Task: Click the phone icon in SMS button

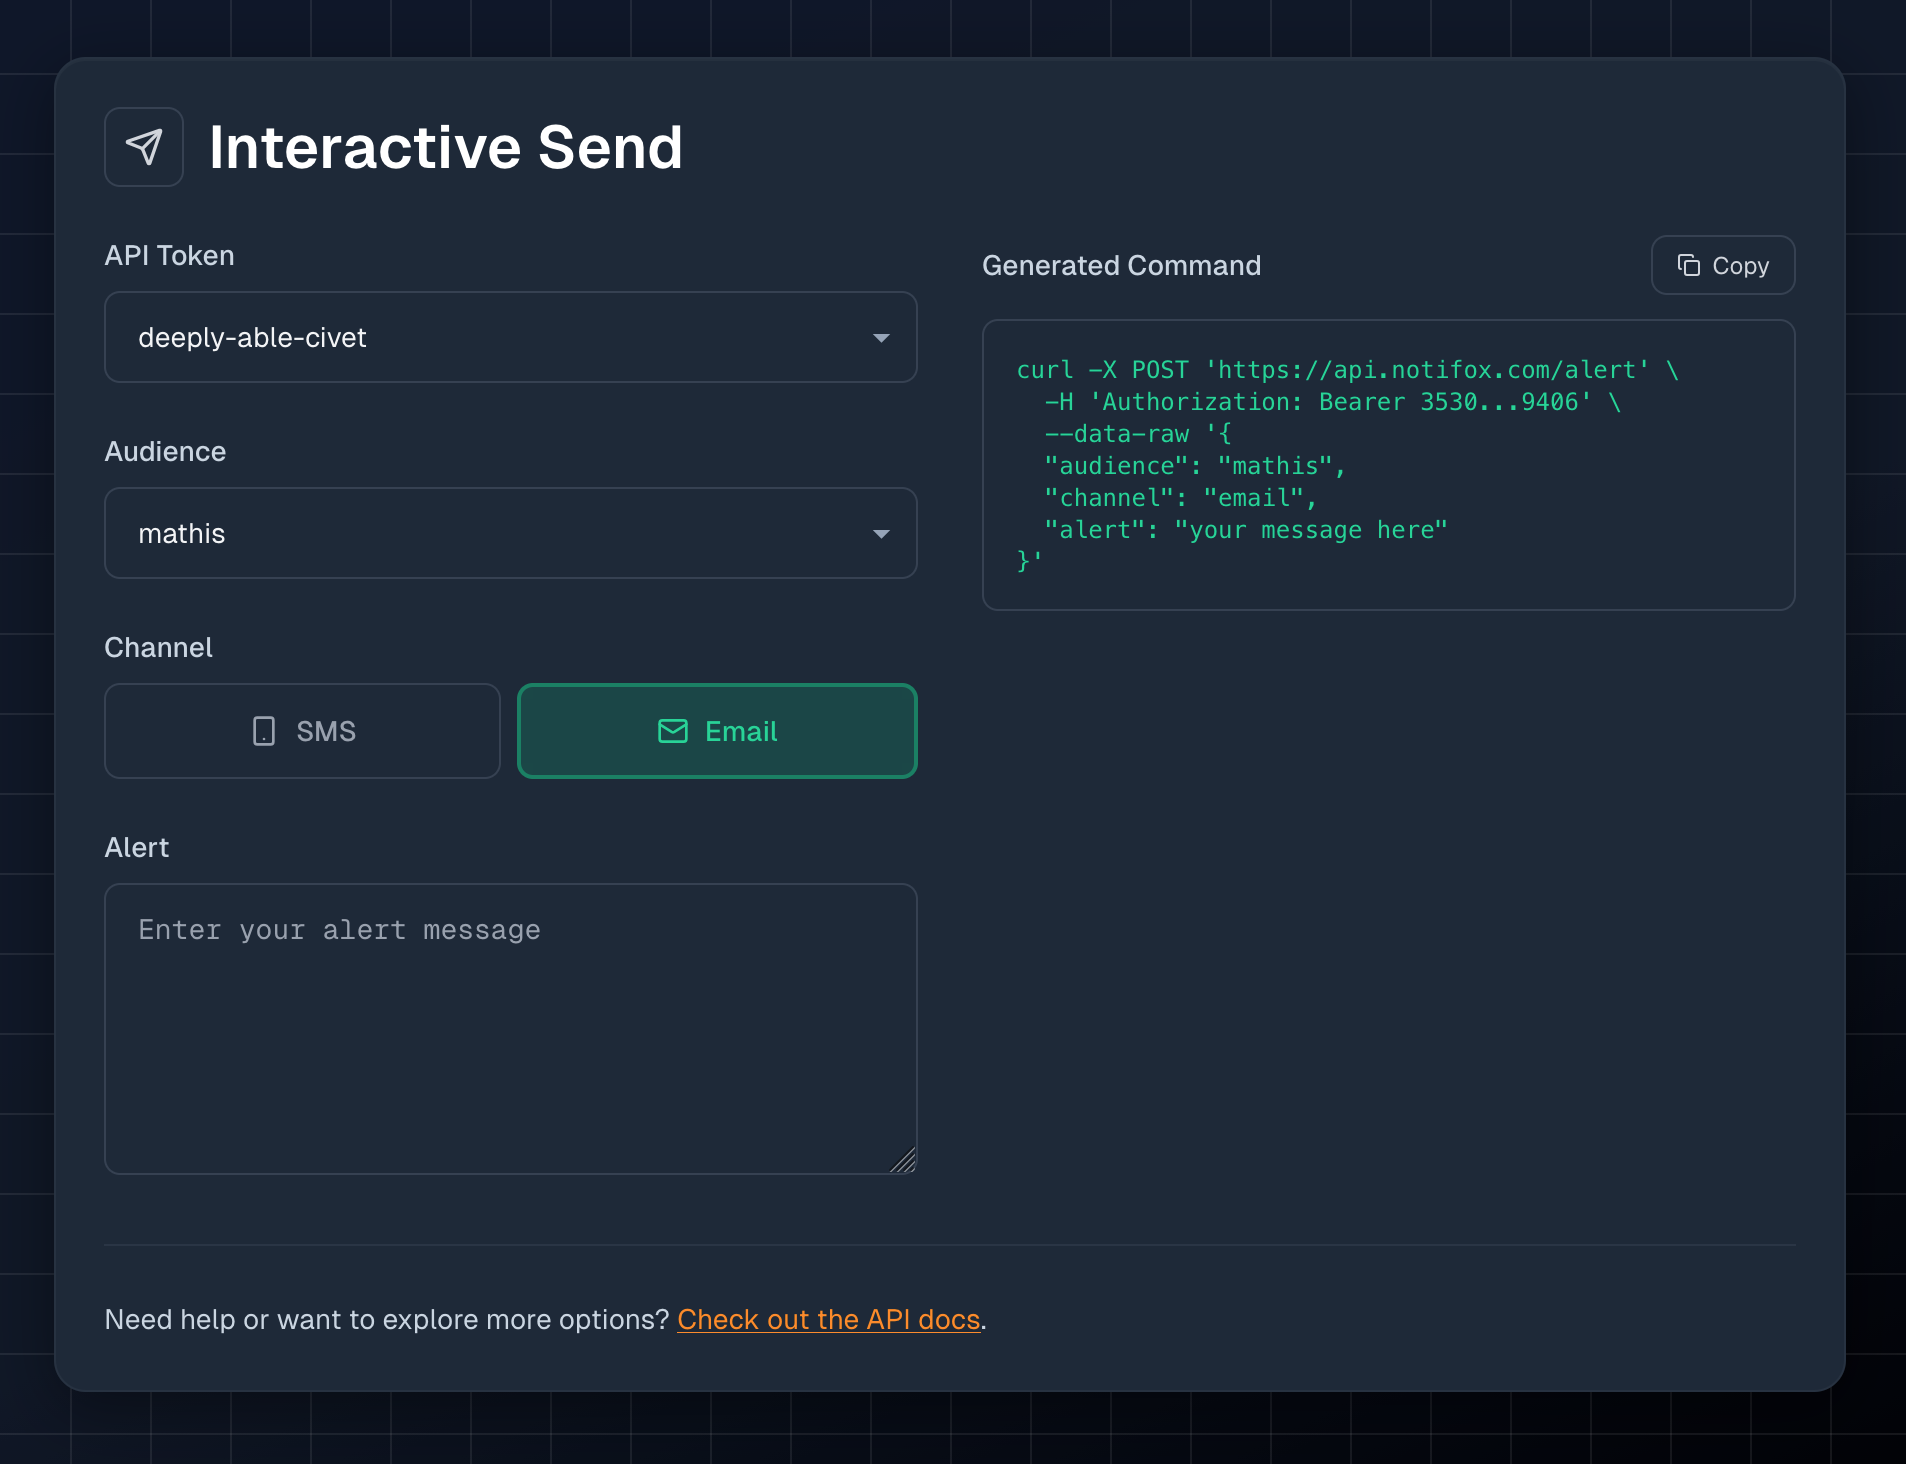Action: tap(263, 731)
